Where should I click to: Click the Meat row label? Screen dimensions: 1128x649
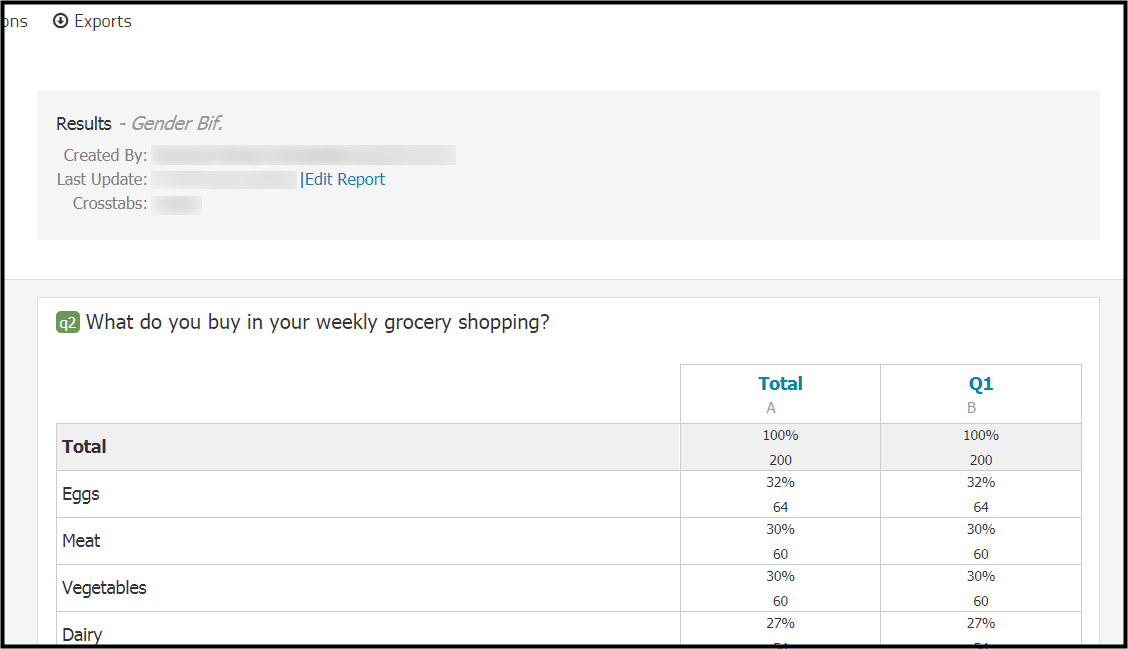pyautogui.click(x=81, y=541)
